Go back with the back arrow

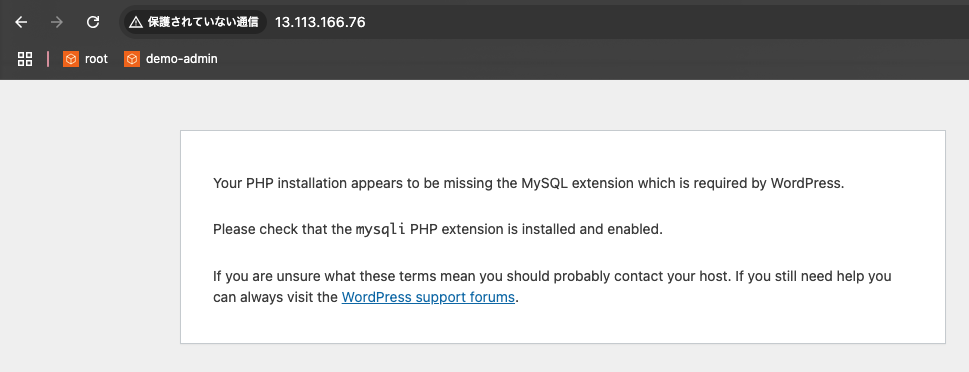click(21, 22)
